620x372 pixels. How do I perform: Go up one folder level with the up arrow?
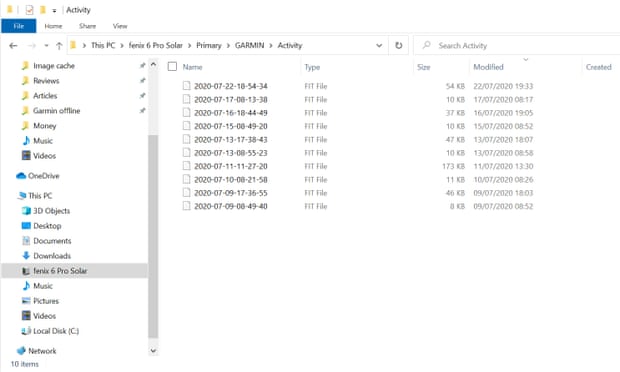[x=59, y=45]
